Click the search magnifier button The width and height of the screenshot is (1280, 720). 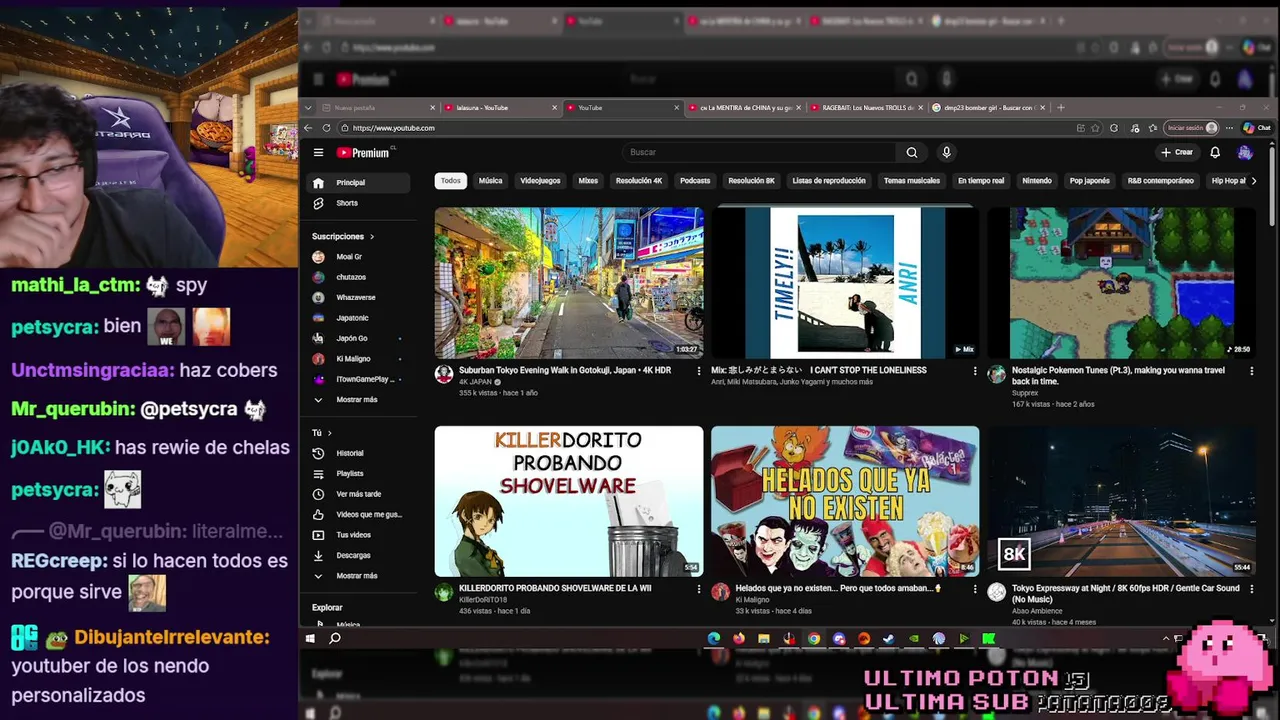(911, 152)
